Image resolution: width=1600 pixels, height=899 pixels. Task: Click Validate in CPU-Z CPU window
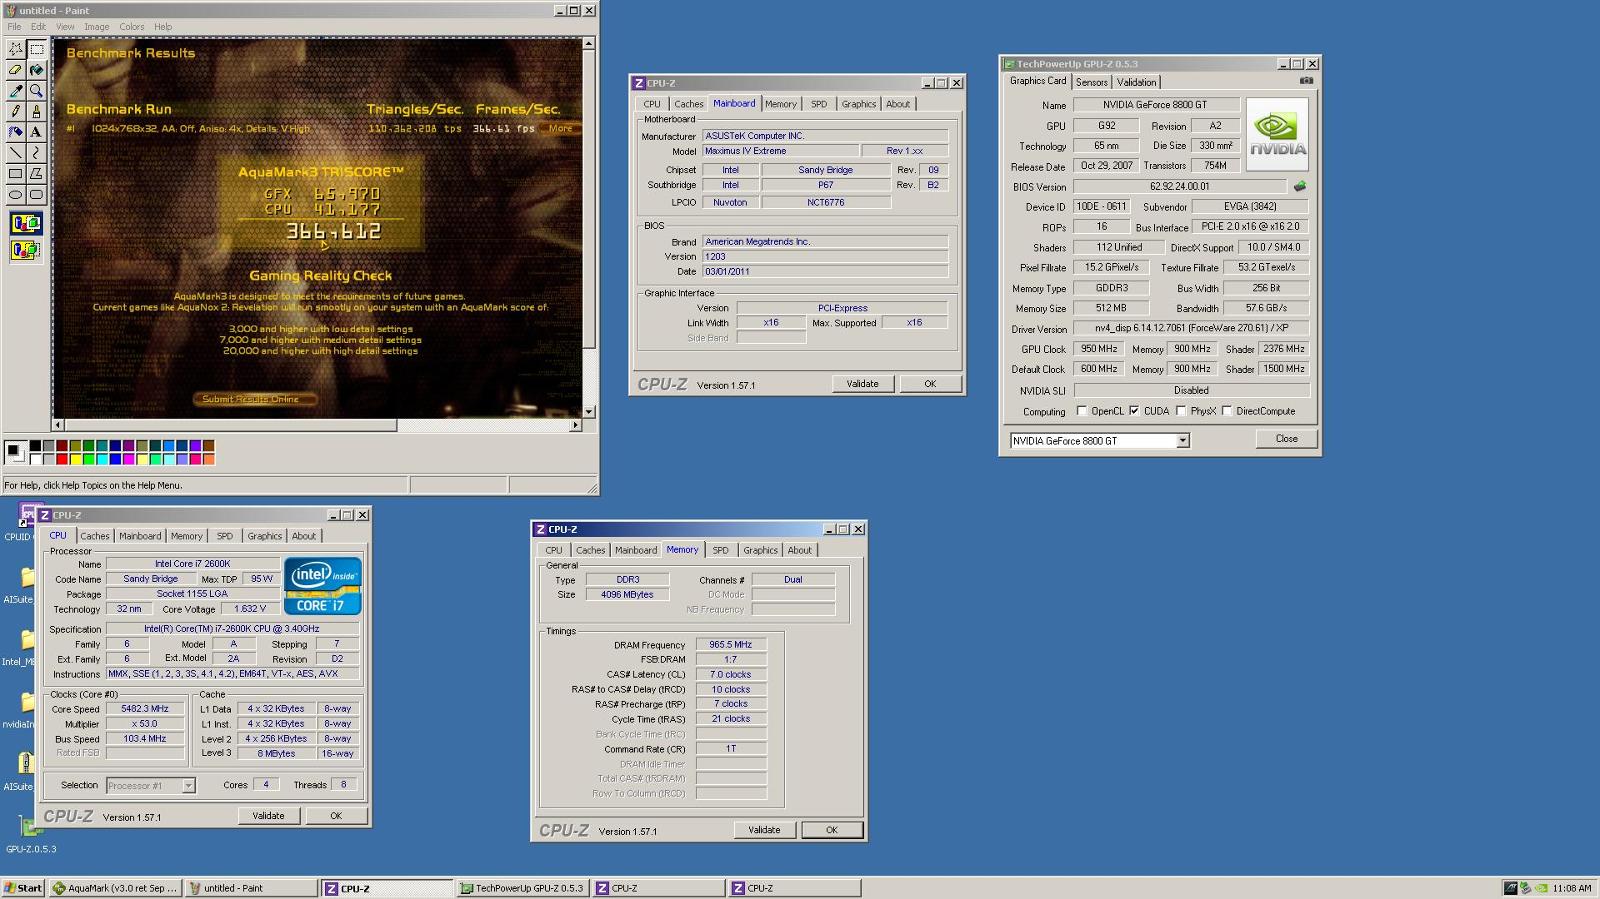[x=268, y=816]
